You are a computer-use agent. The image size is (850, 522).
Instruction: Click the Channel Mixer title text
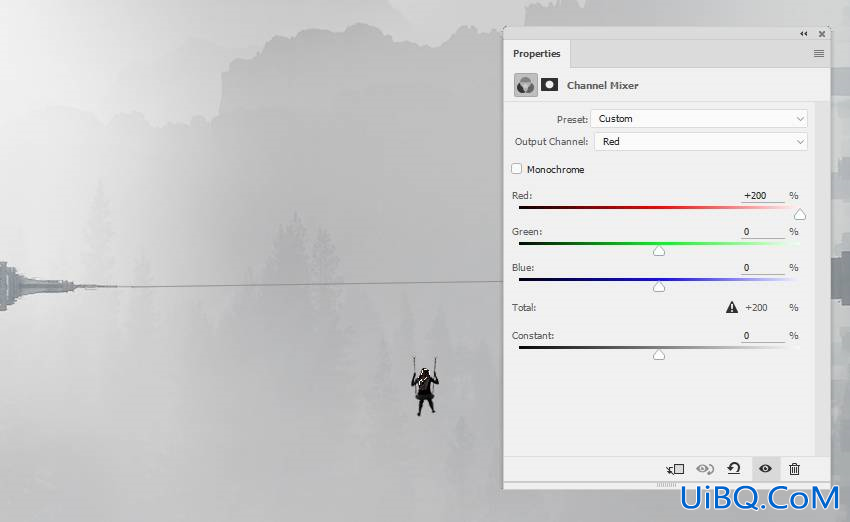pos(602,86)
